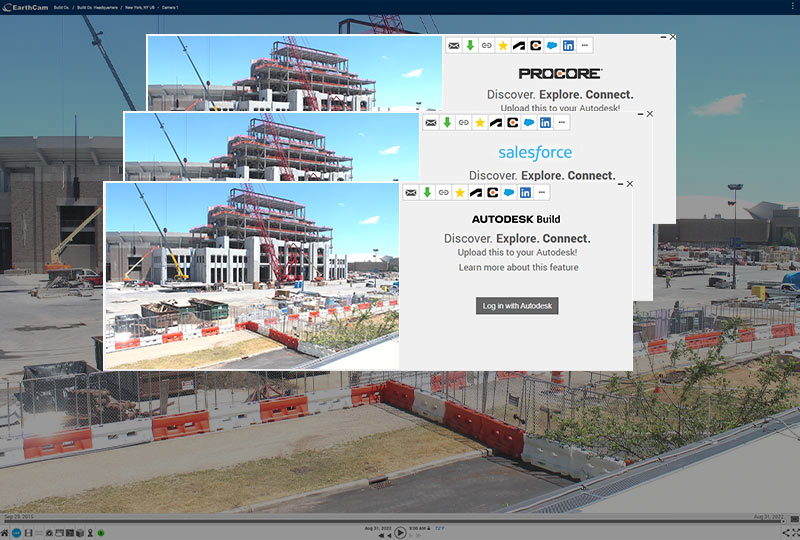Click the play button in the playback controls
Screen dimensions: 800x540
[400, 532]
